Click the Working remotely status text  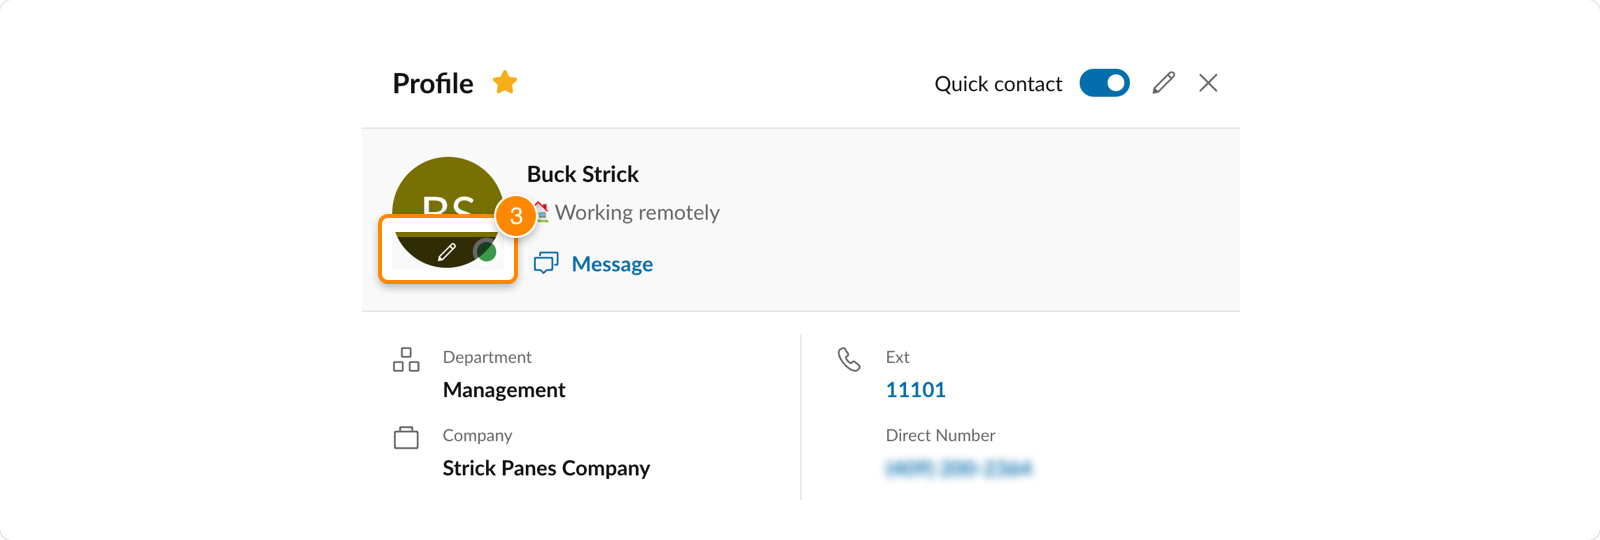[x=637, y=212]
